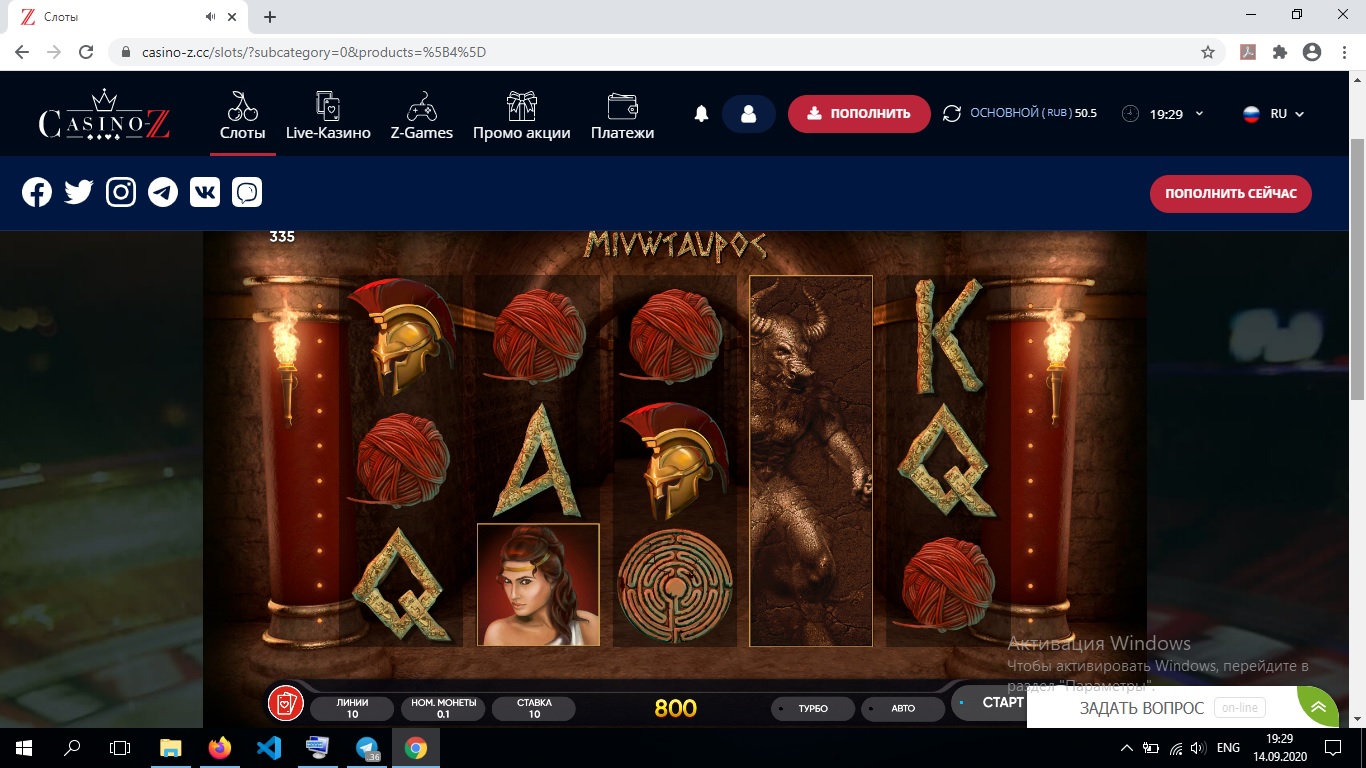Click the notifications bell icon

click(701, 114)
